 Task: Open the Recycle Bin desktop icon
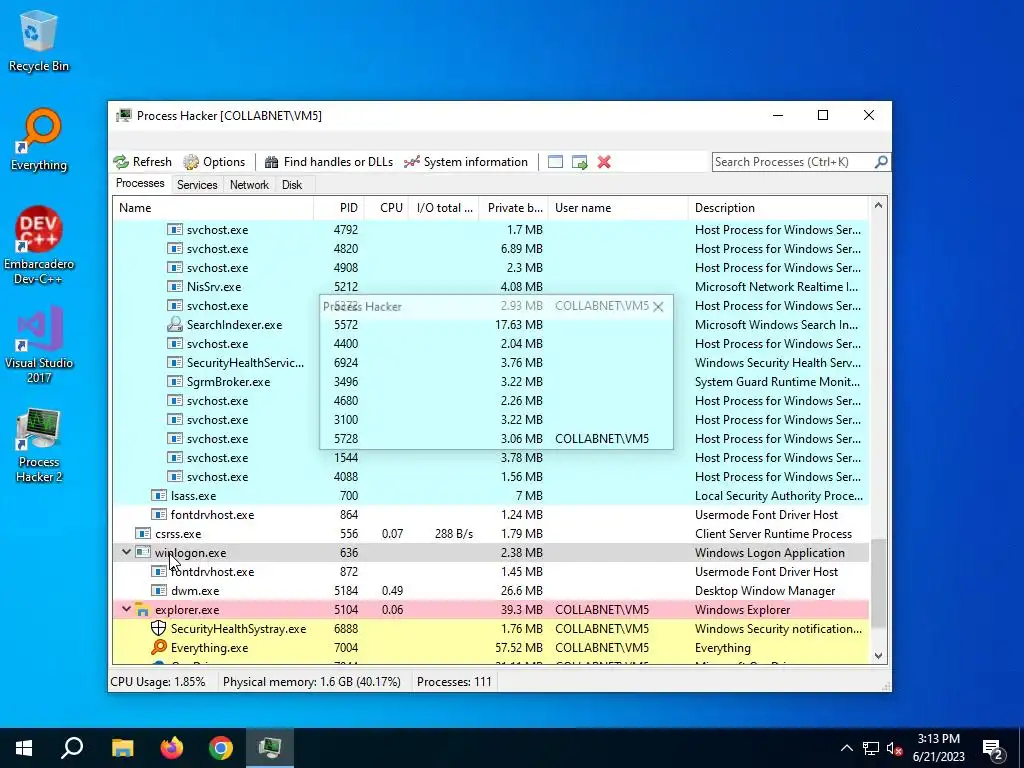pos(39,41)
